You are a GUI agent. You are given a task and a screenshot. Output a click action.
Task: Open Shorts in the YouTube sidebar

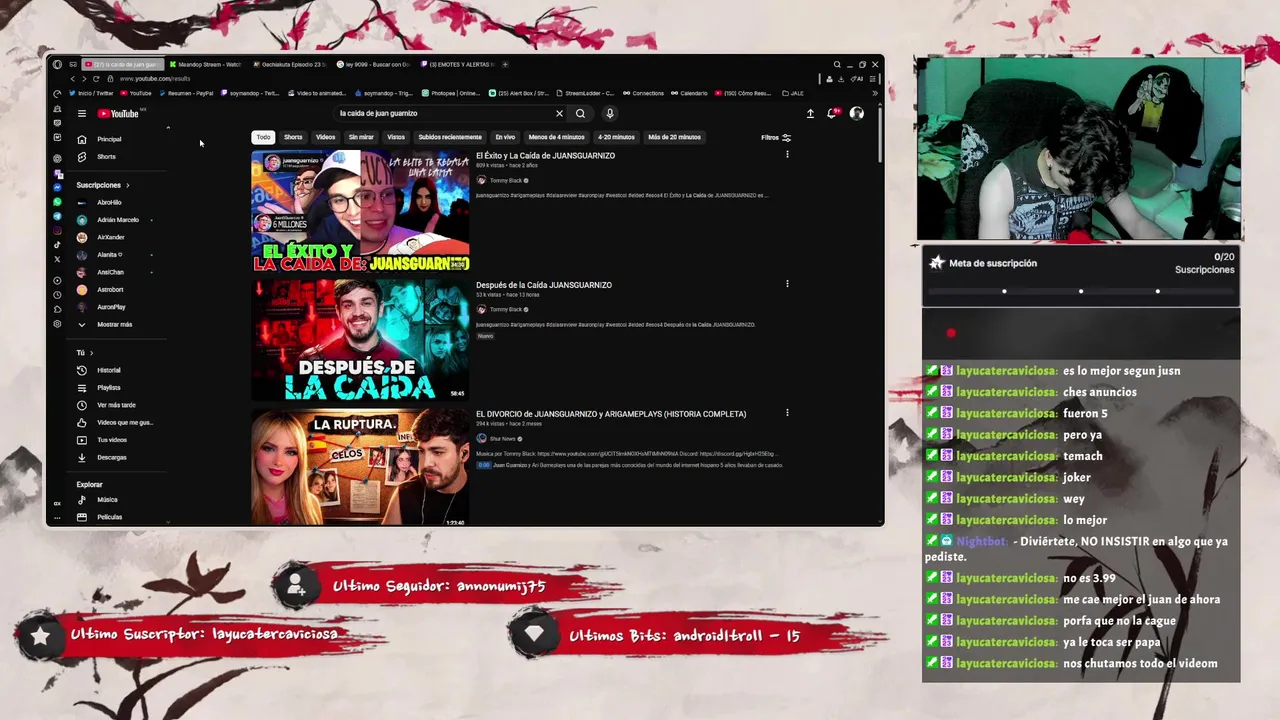106,157
